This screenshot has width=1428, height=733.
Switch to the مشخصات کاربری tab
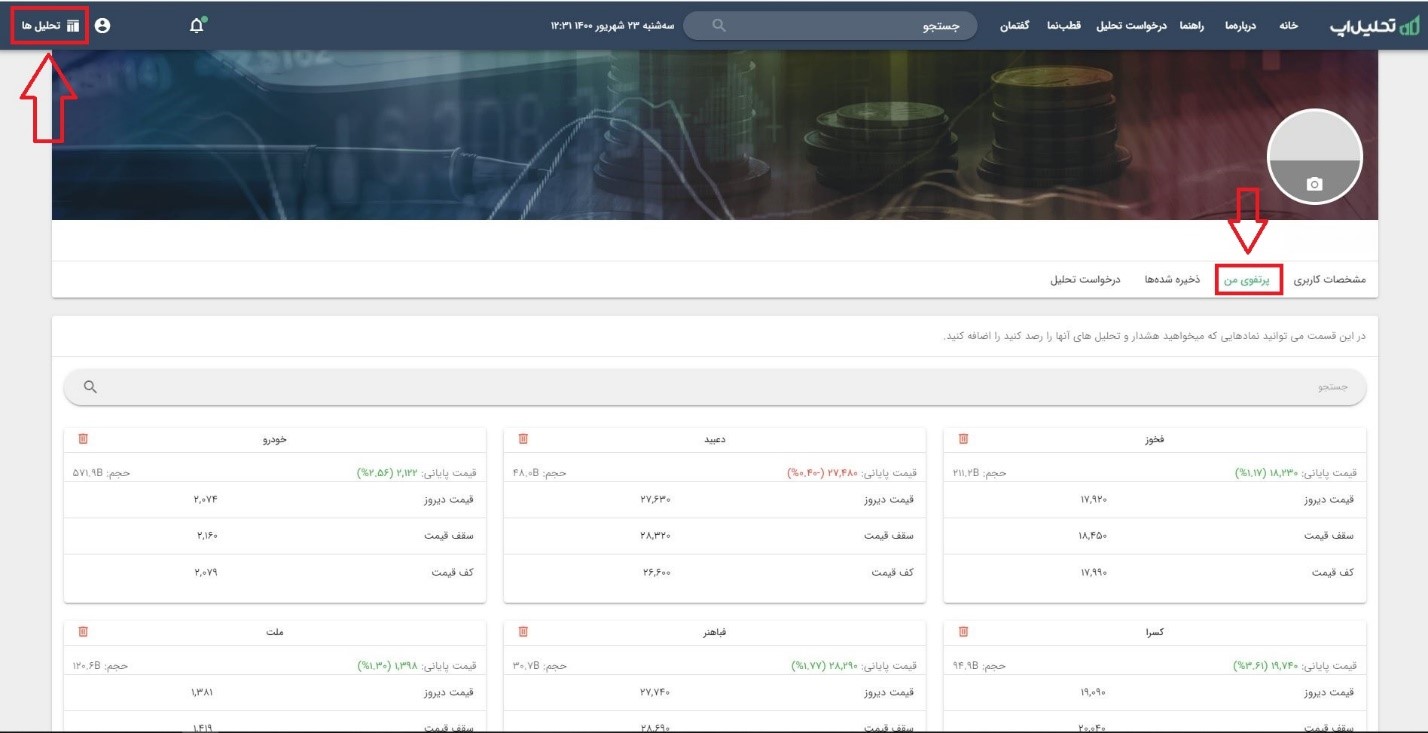tap(1330, 280)
